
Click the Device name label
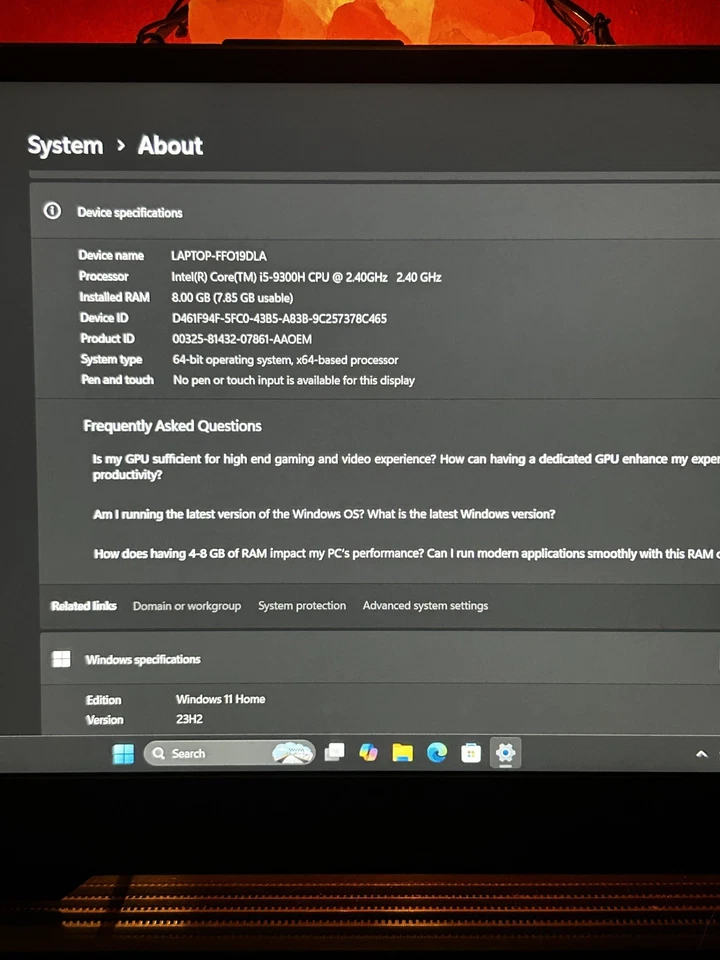111,255
